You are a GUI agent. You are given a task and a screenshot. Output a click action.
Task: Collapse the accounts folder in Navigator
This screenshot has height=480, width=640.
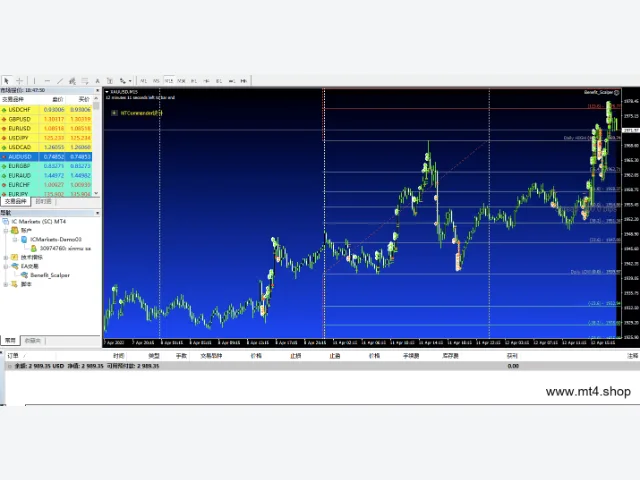pyautogui.click(x=6, y=230)
